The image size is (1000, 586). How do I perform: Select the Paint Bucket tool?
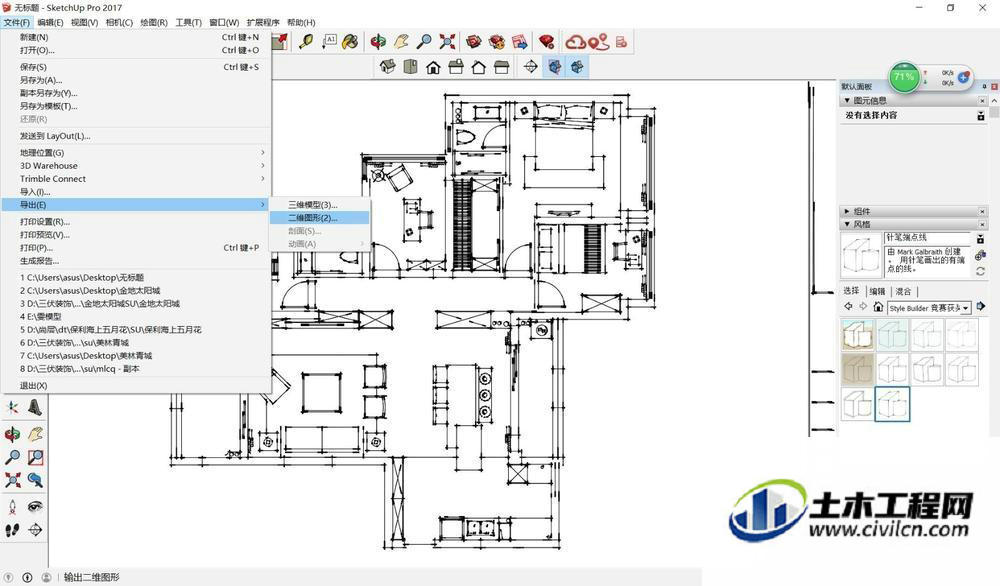click(349, 42)
